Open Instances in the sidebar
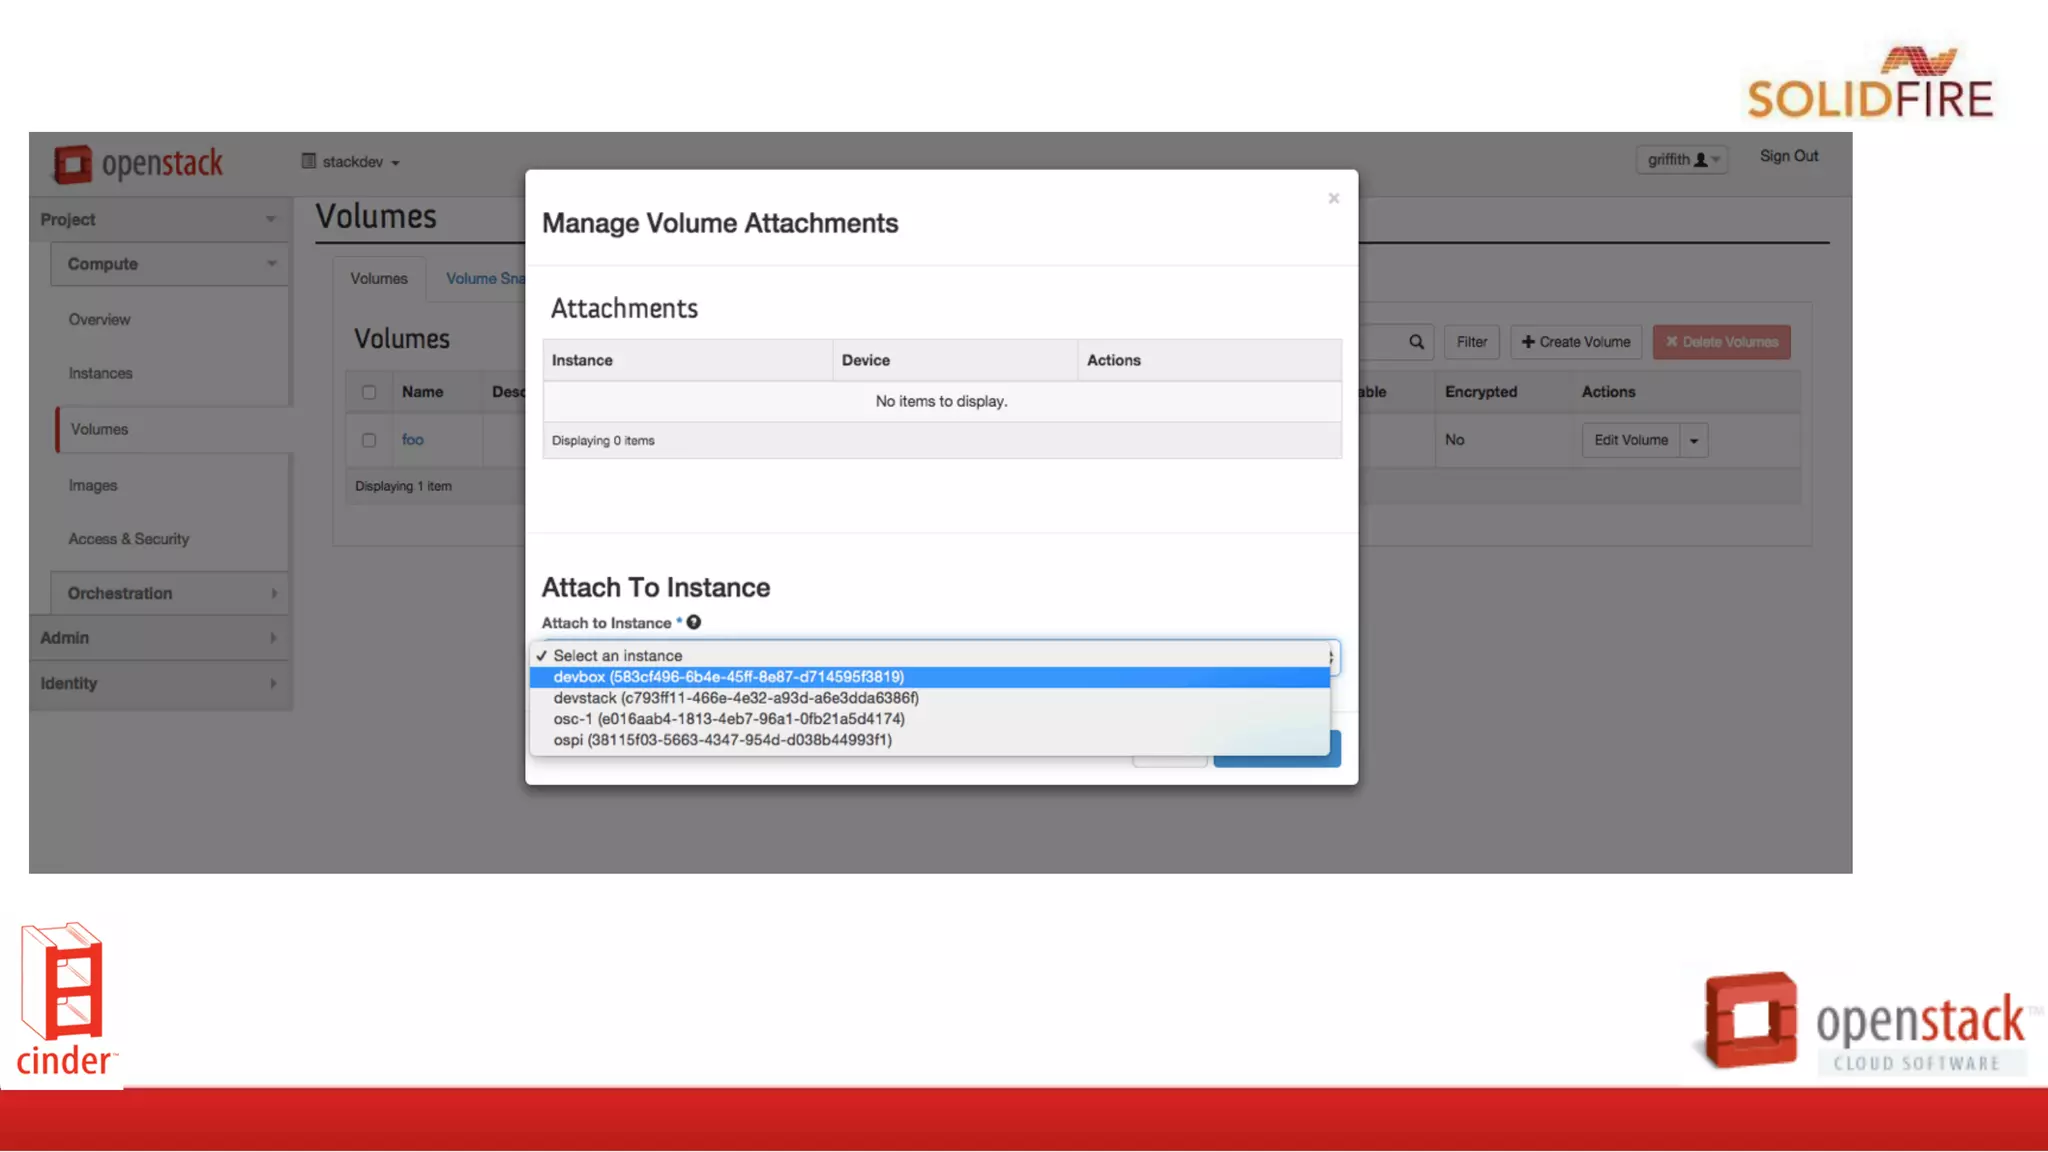This screenshot has height=1152, width=2048. (x=100, y=373)
